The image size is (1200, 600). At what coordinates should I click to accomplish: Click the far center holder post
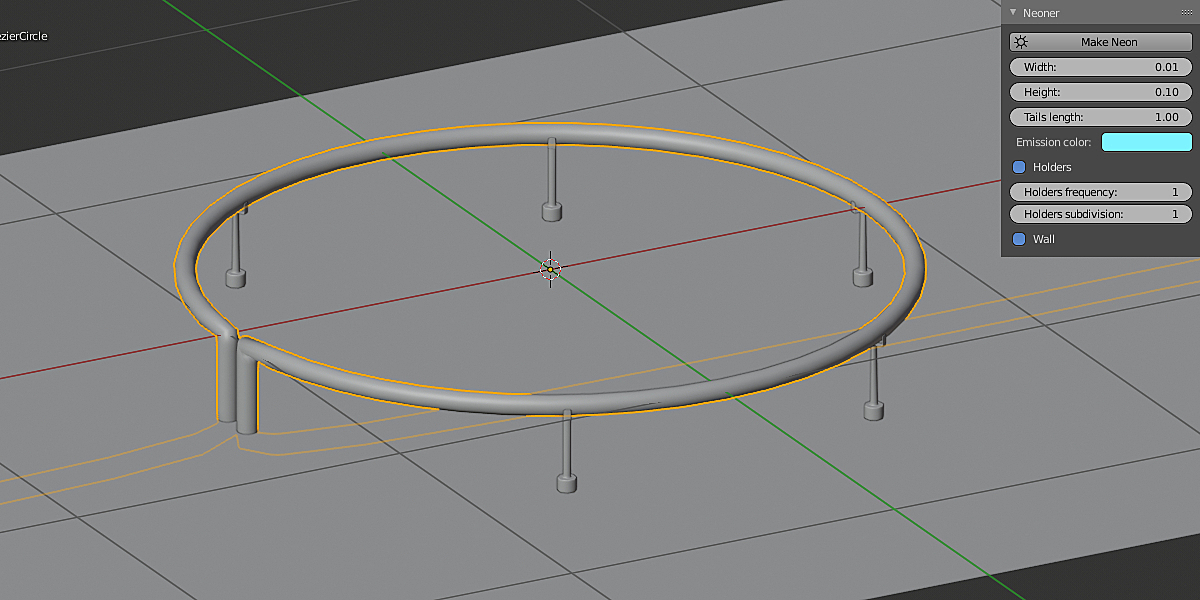550,175
